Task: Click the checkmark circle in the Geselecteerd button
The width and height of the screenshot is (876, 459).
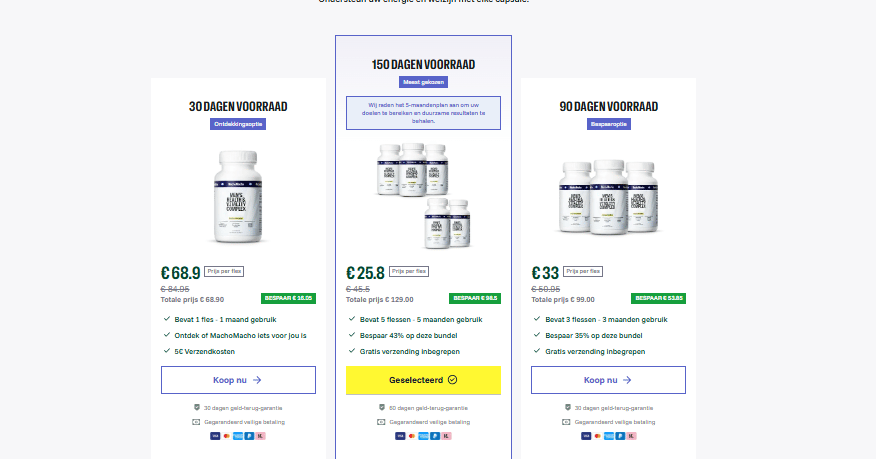Action: pyautogui.click(x=453, y=380)
